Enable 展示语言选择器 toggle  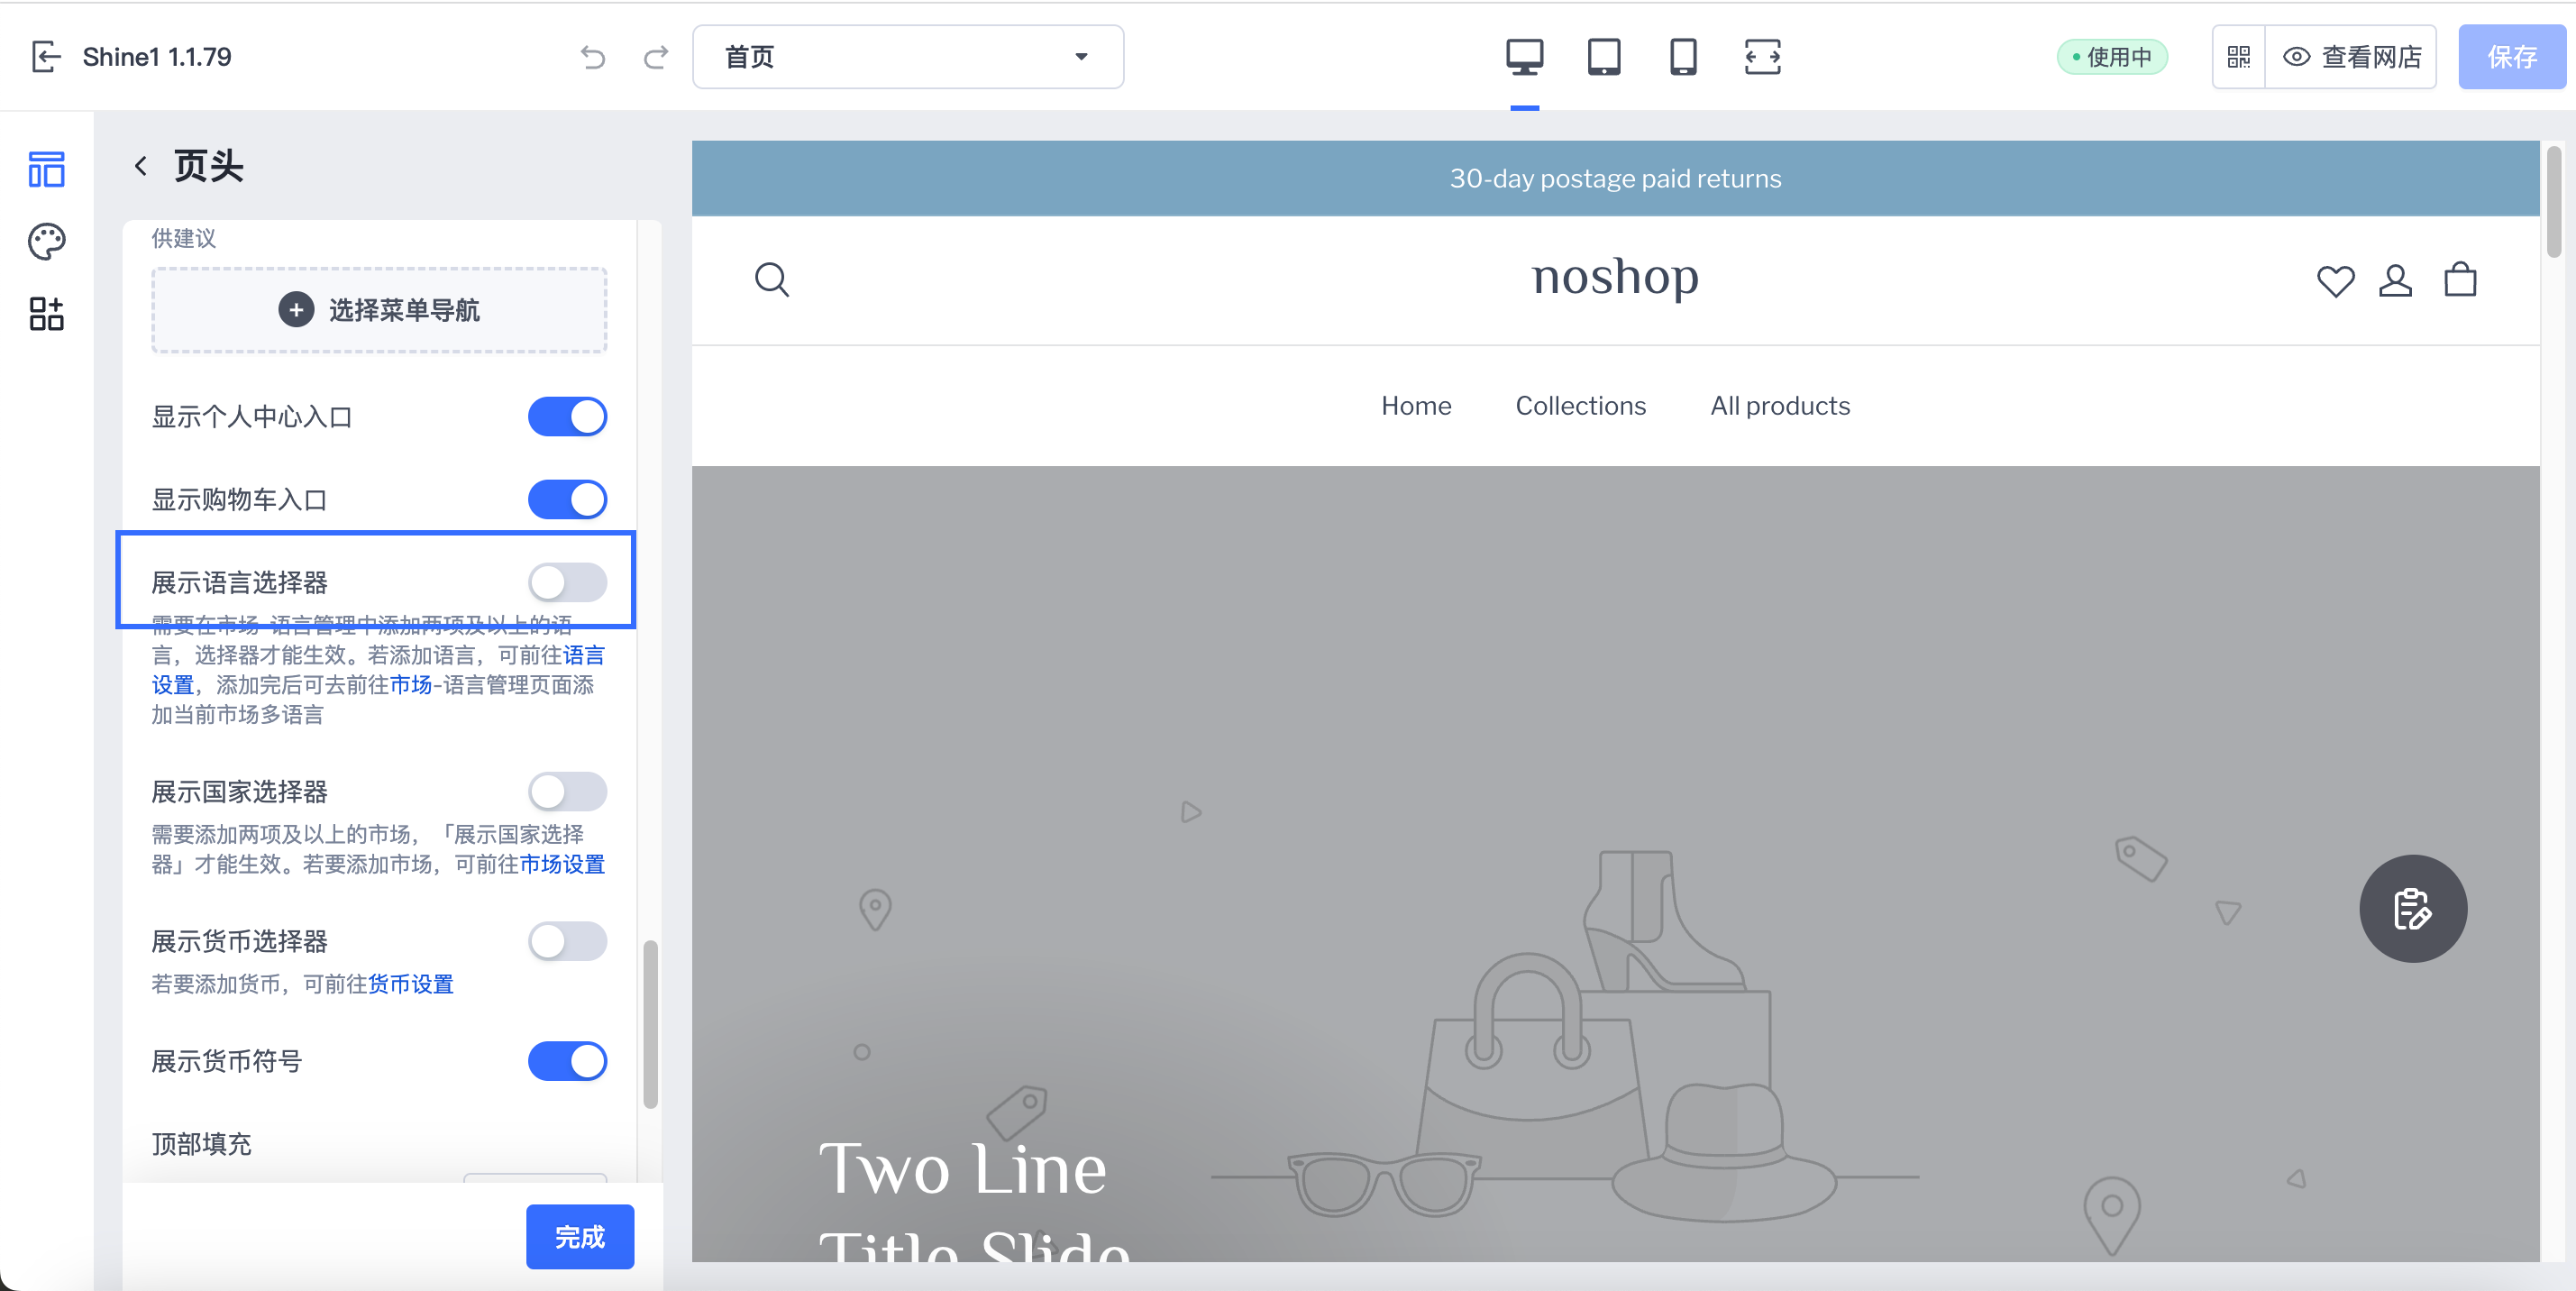click(567, 582)
